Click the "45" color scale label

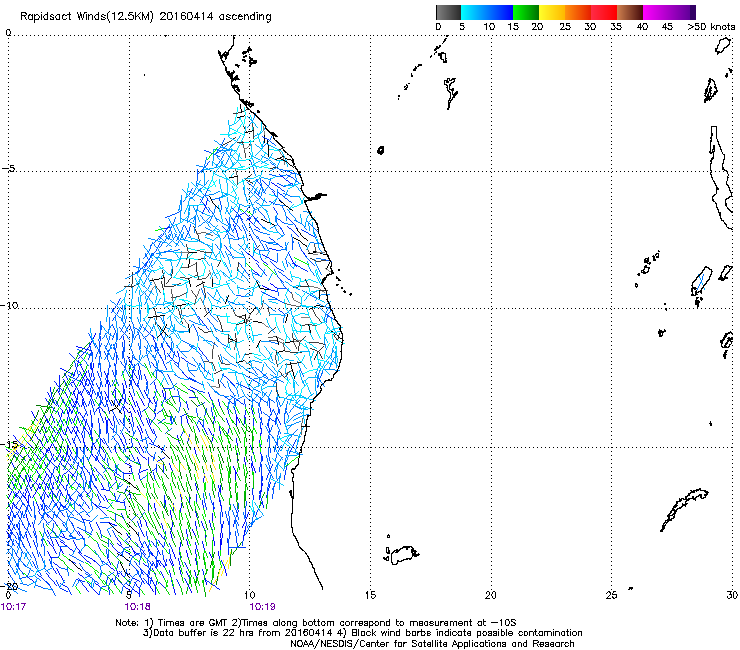(667, 27)
